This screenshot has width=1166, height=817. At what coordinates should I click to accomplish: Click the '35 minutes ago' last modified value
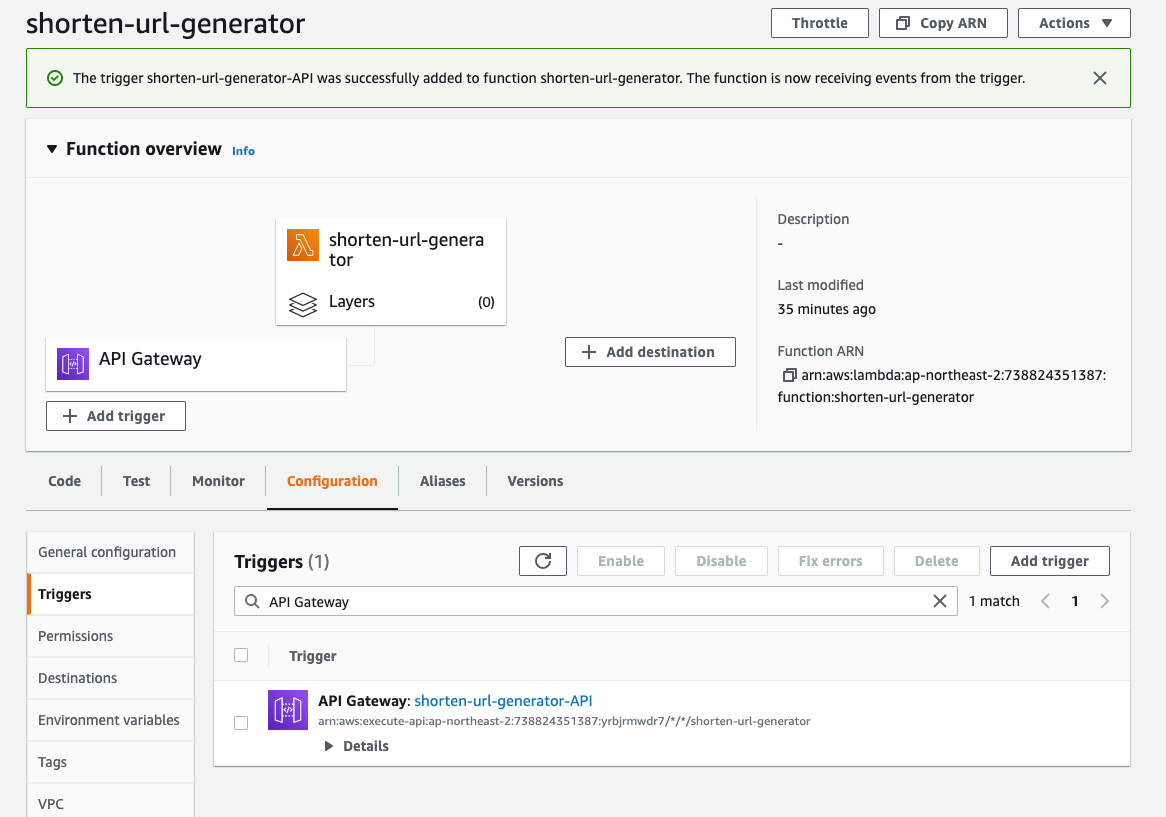[826, 309]
